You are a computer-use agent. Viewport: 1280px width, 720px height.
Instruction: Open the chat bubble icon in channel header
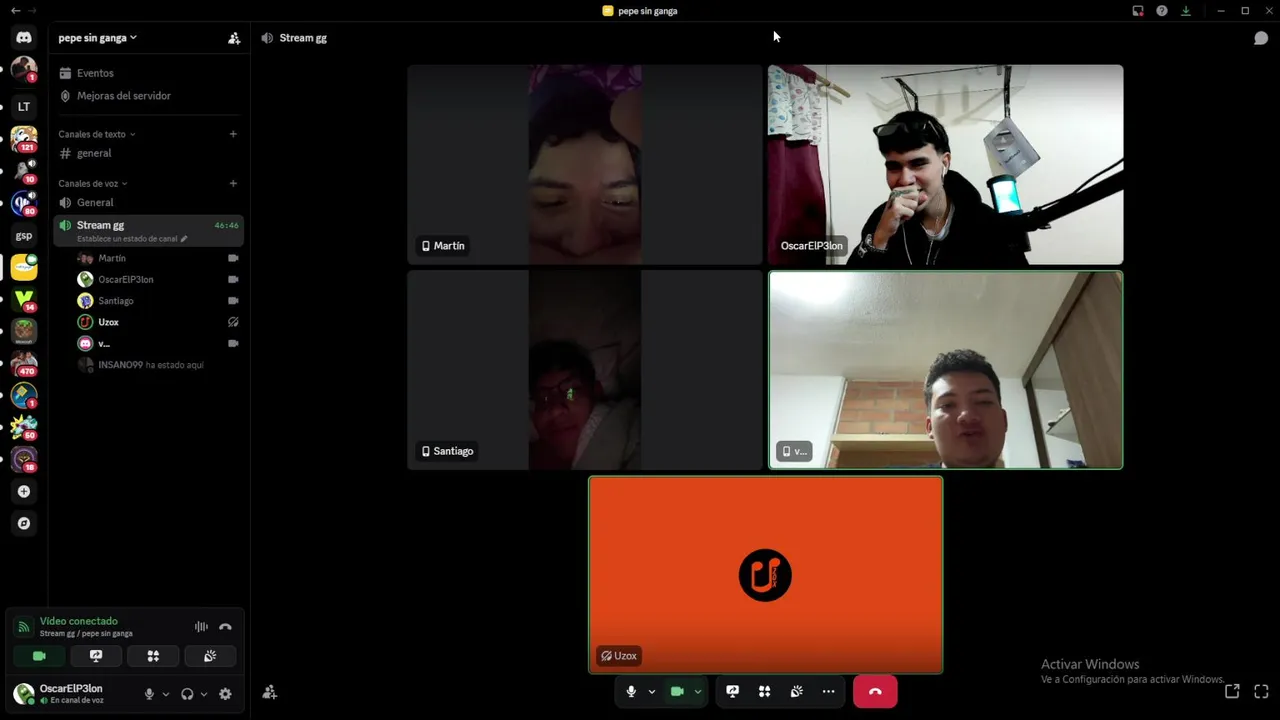point(1261,38)
